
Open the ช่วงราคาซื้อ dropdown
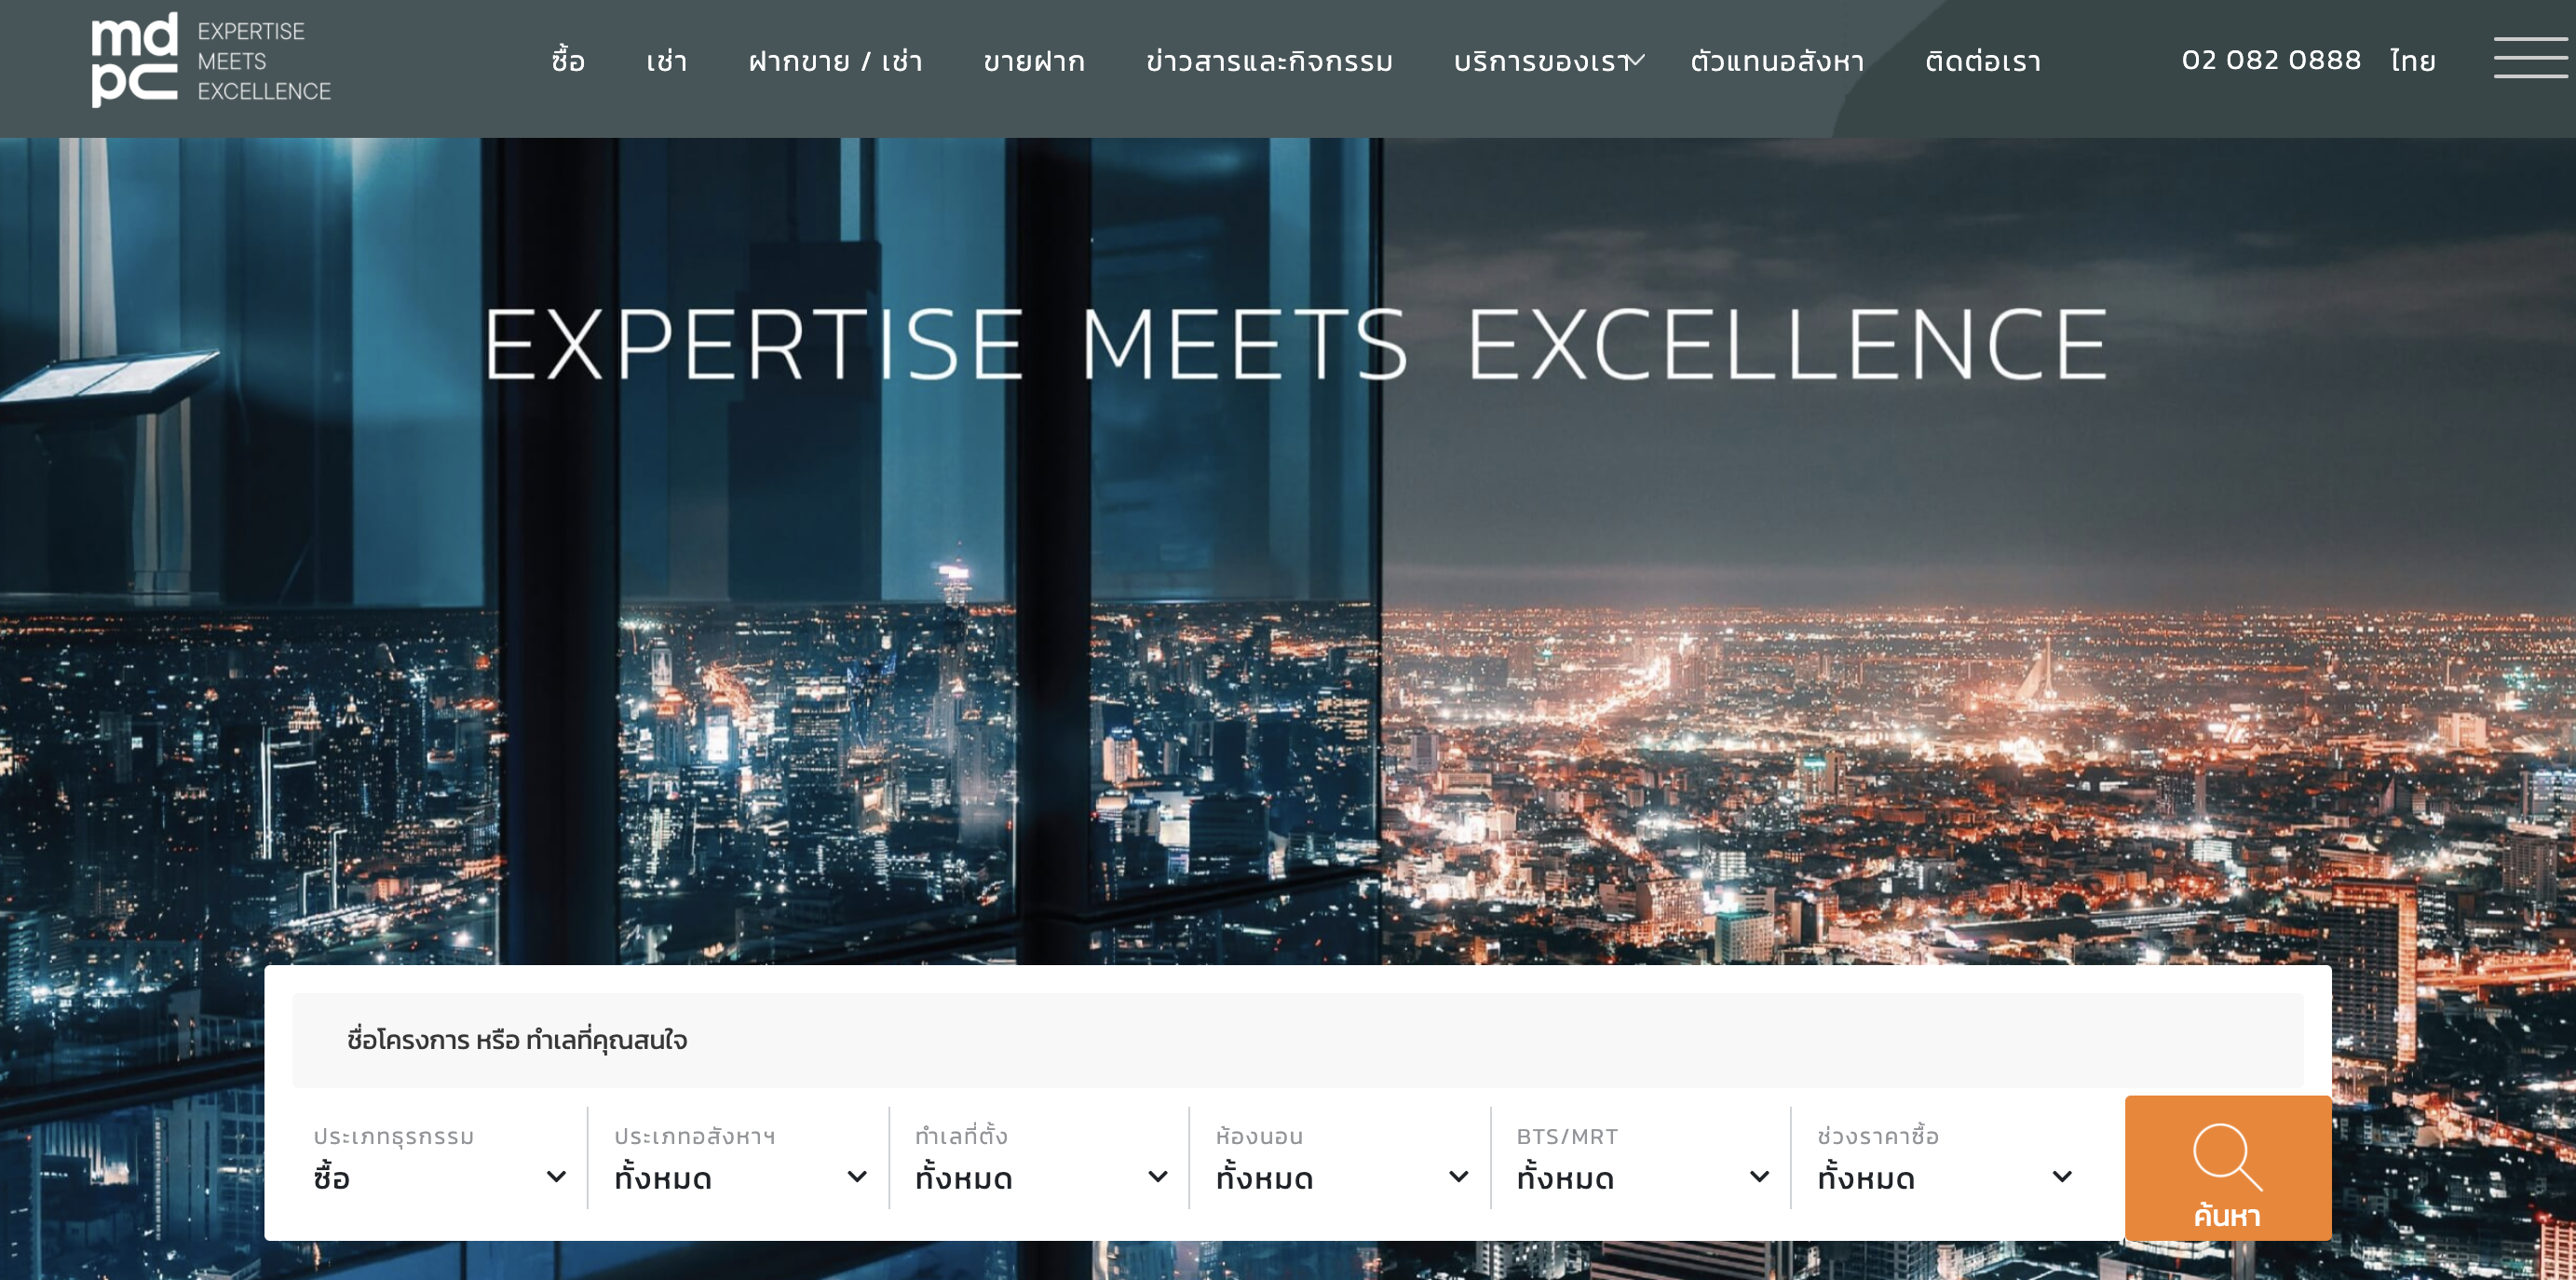click(1944, 1158)
